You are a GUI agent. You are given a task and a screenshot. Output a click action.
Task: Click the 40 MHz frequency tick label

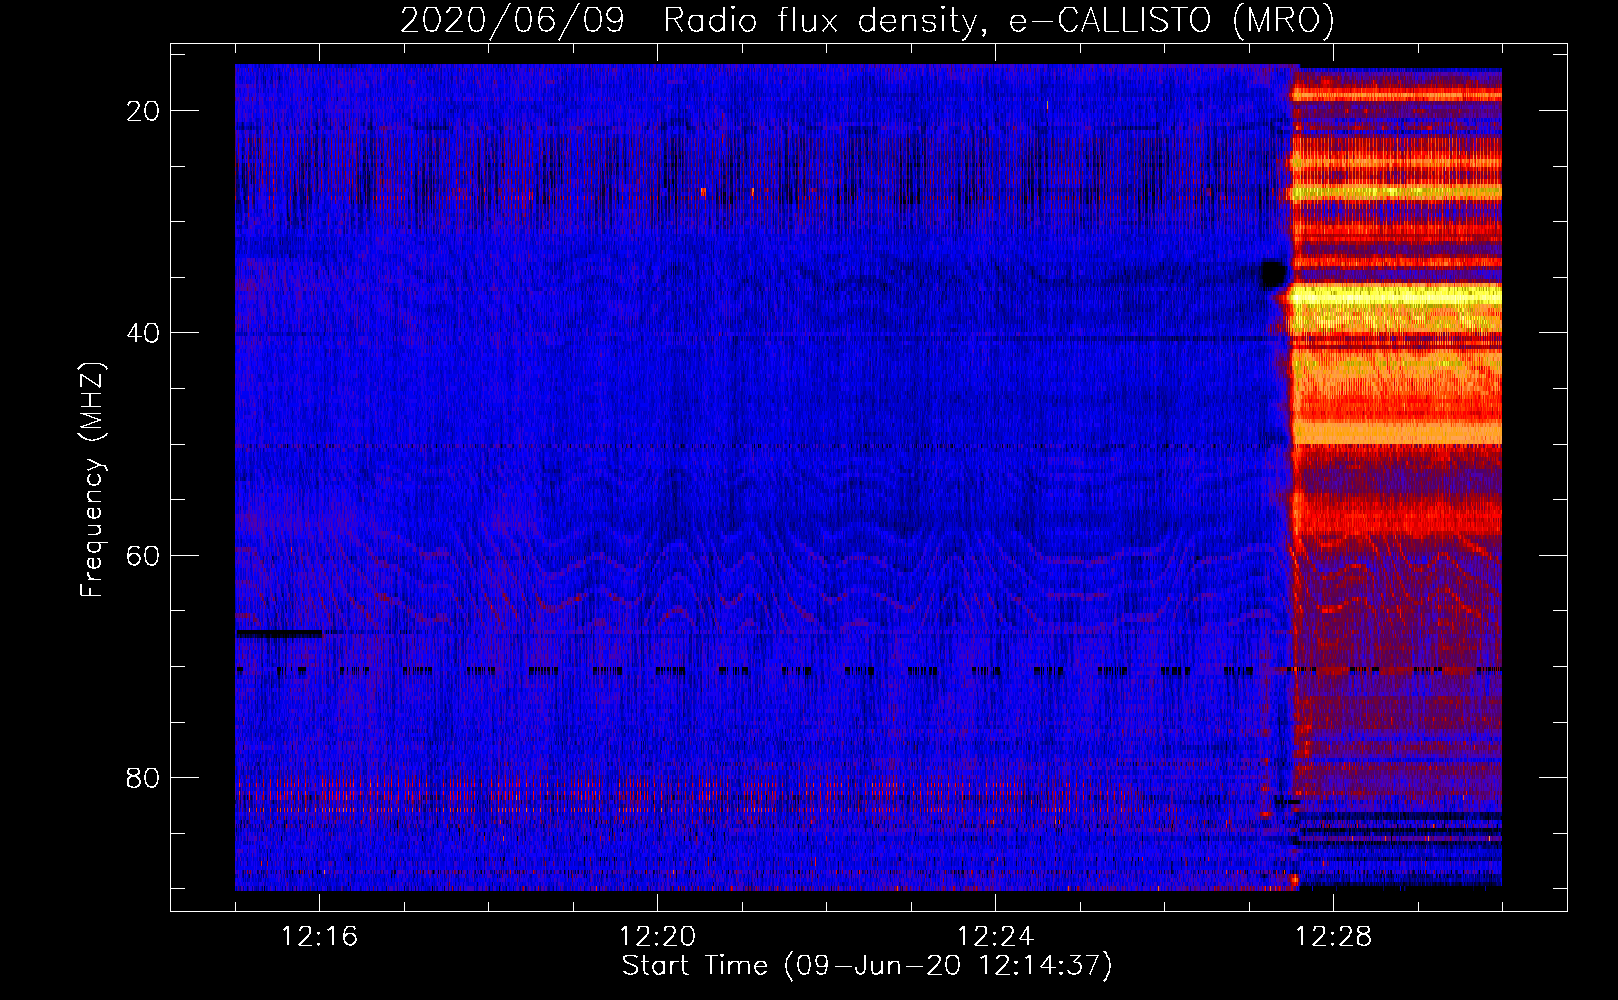pyautogui.click(x=143, y=333)
